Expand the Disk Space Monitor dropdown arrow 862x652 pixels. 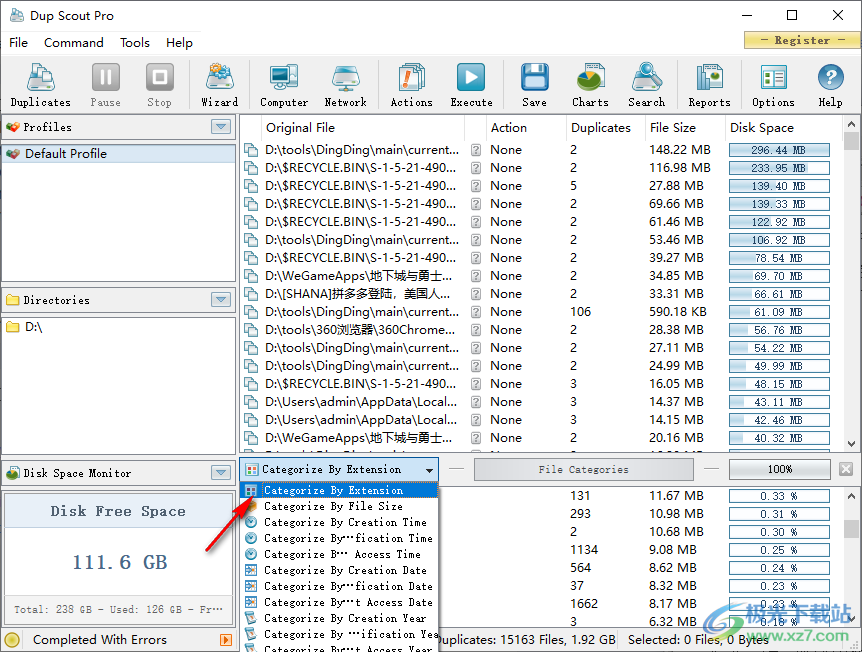[221, 472]
